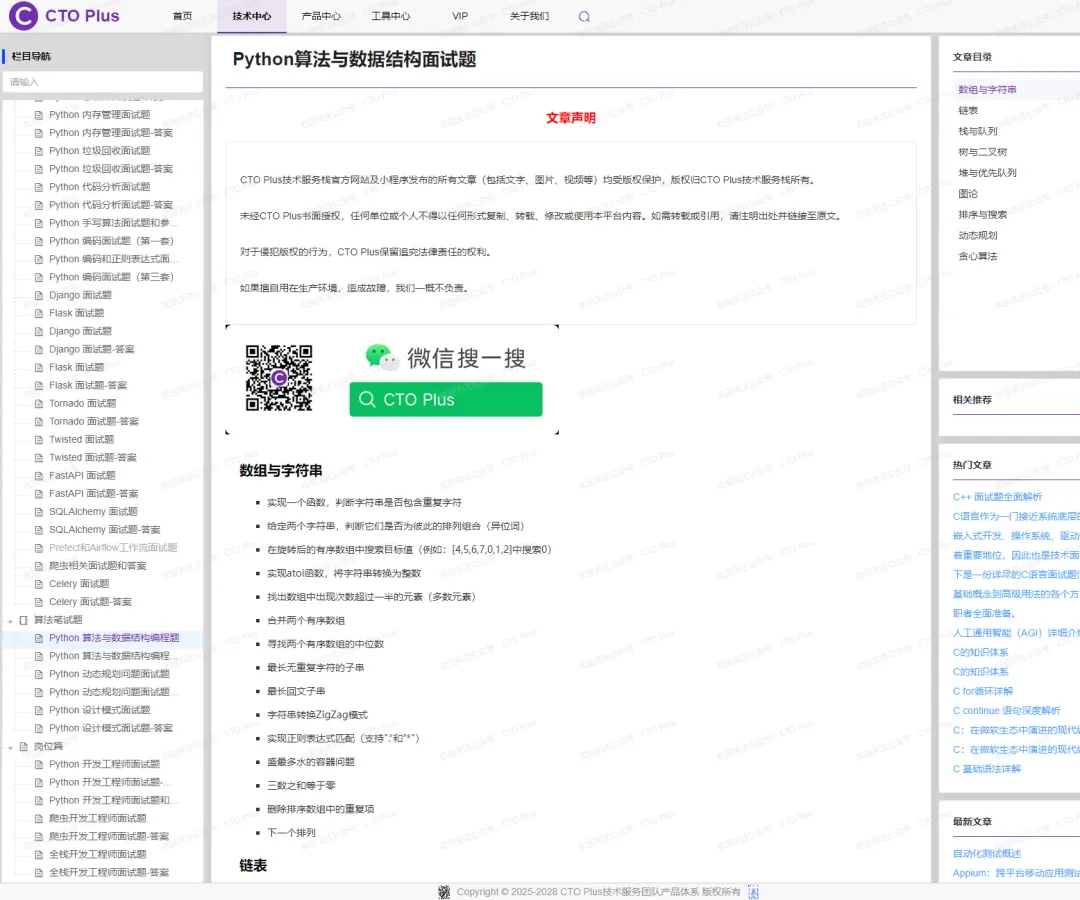Image resolution: width=1080 pixels, height=900 pixels.
Task: Open the search magnifier in top navigation
Action: coord(584,17)
